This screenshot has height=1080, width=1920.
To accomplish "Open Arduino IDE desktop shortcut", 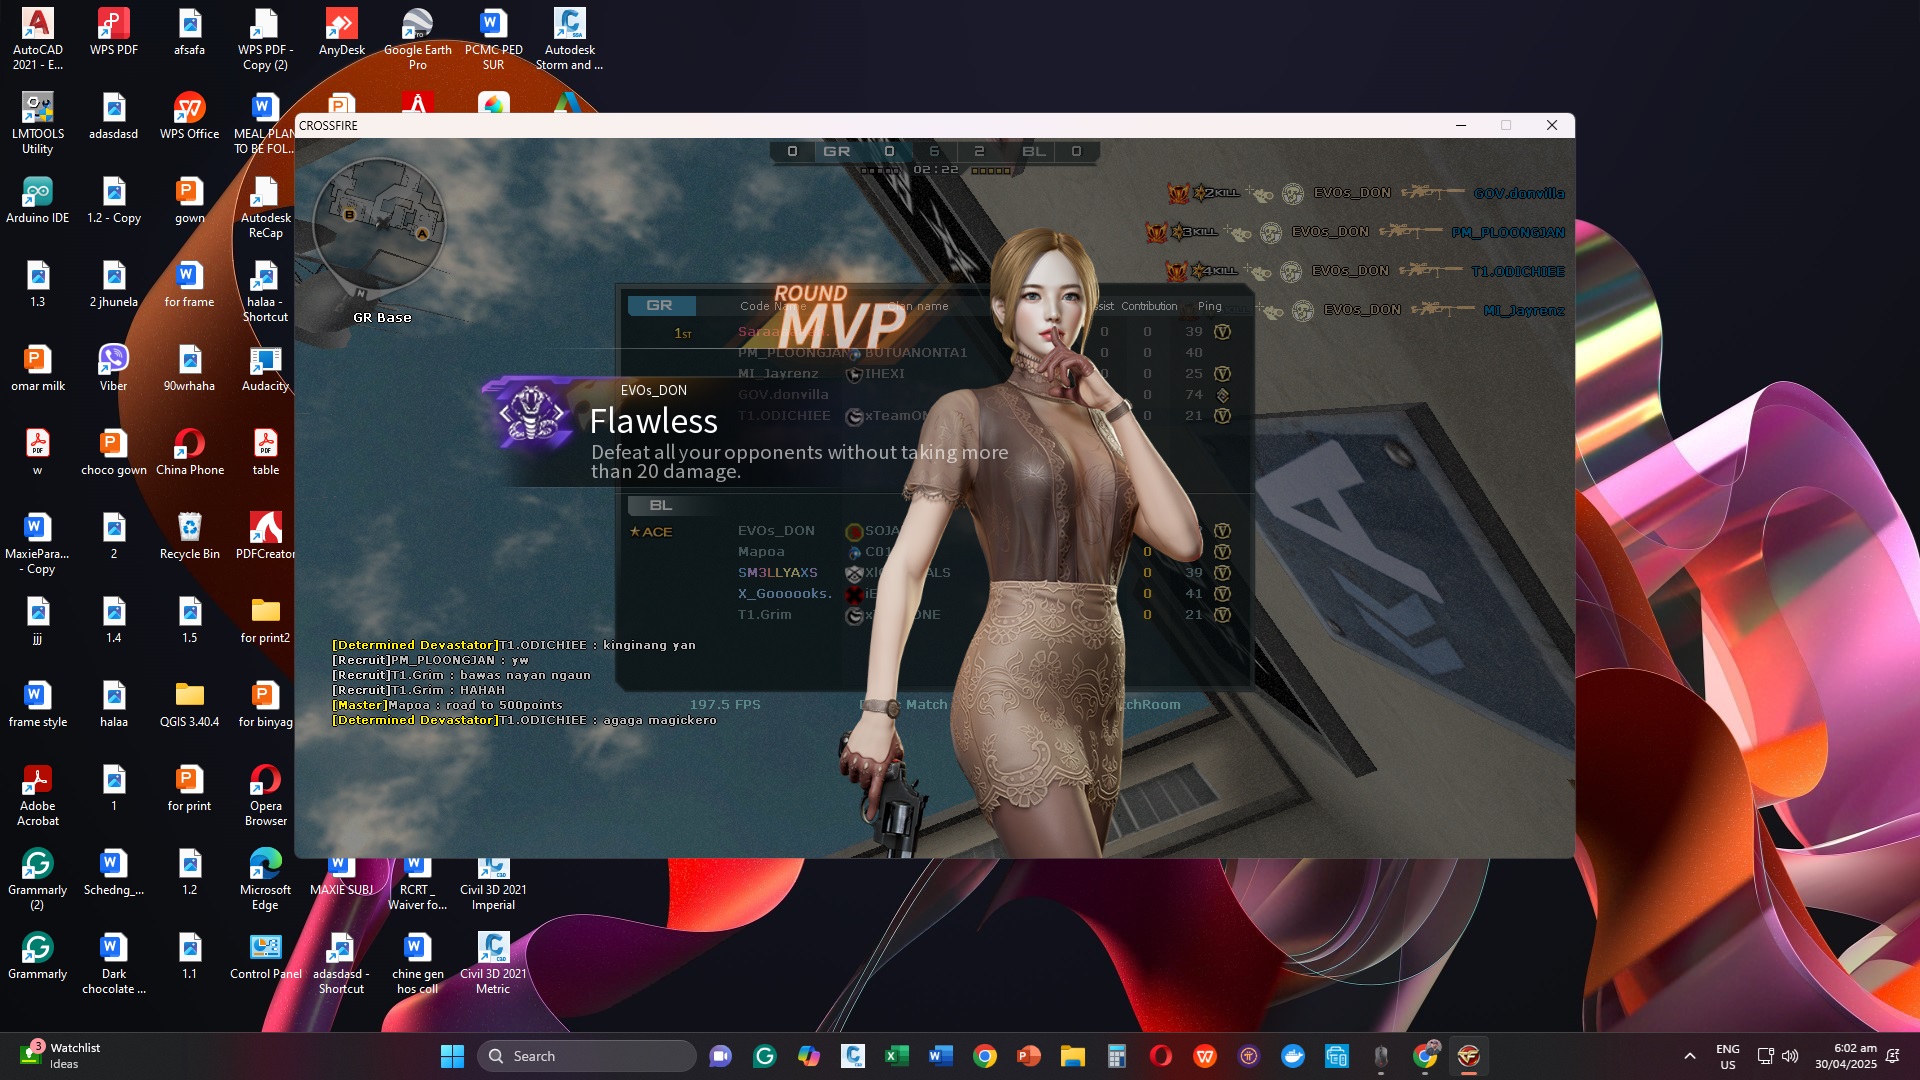I will tap(38, 199).
